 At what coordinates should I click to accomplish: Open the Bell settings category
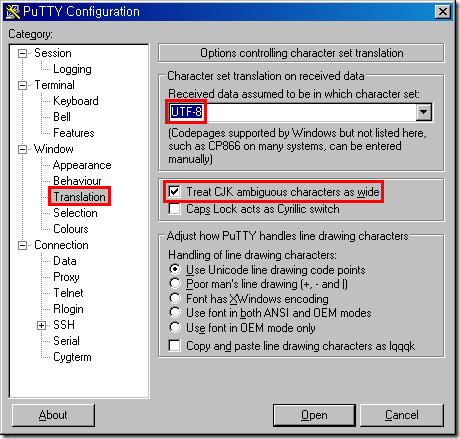click(x=62, y=117)
